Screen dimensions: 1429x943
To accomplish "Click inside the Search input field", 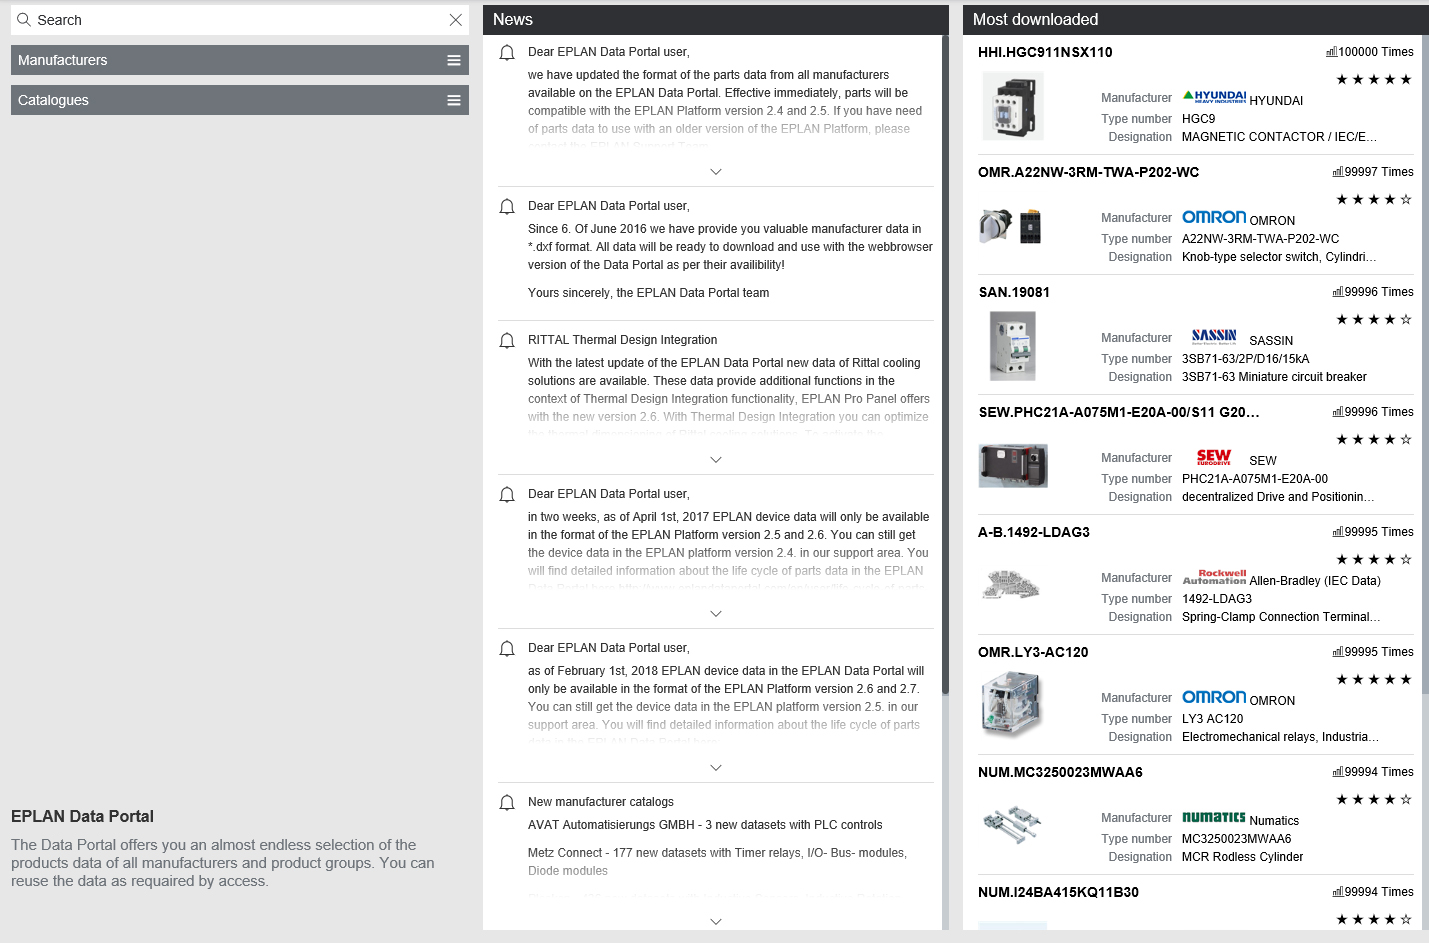I will (230, 20).
